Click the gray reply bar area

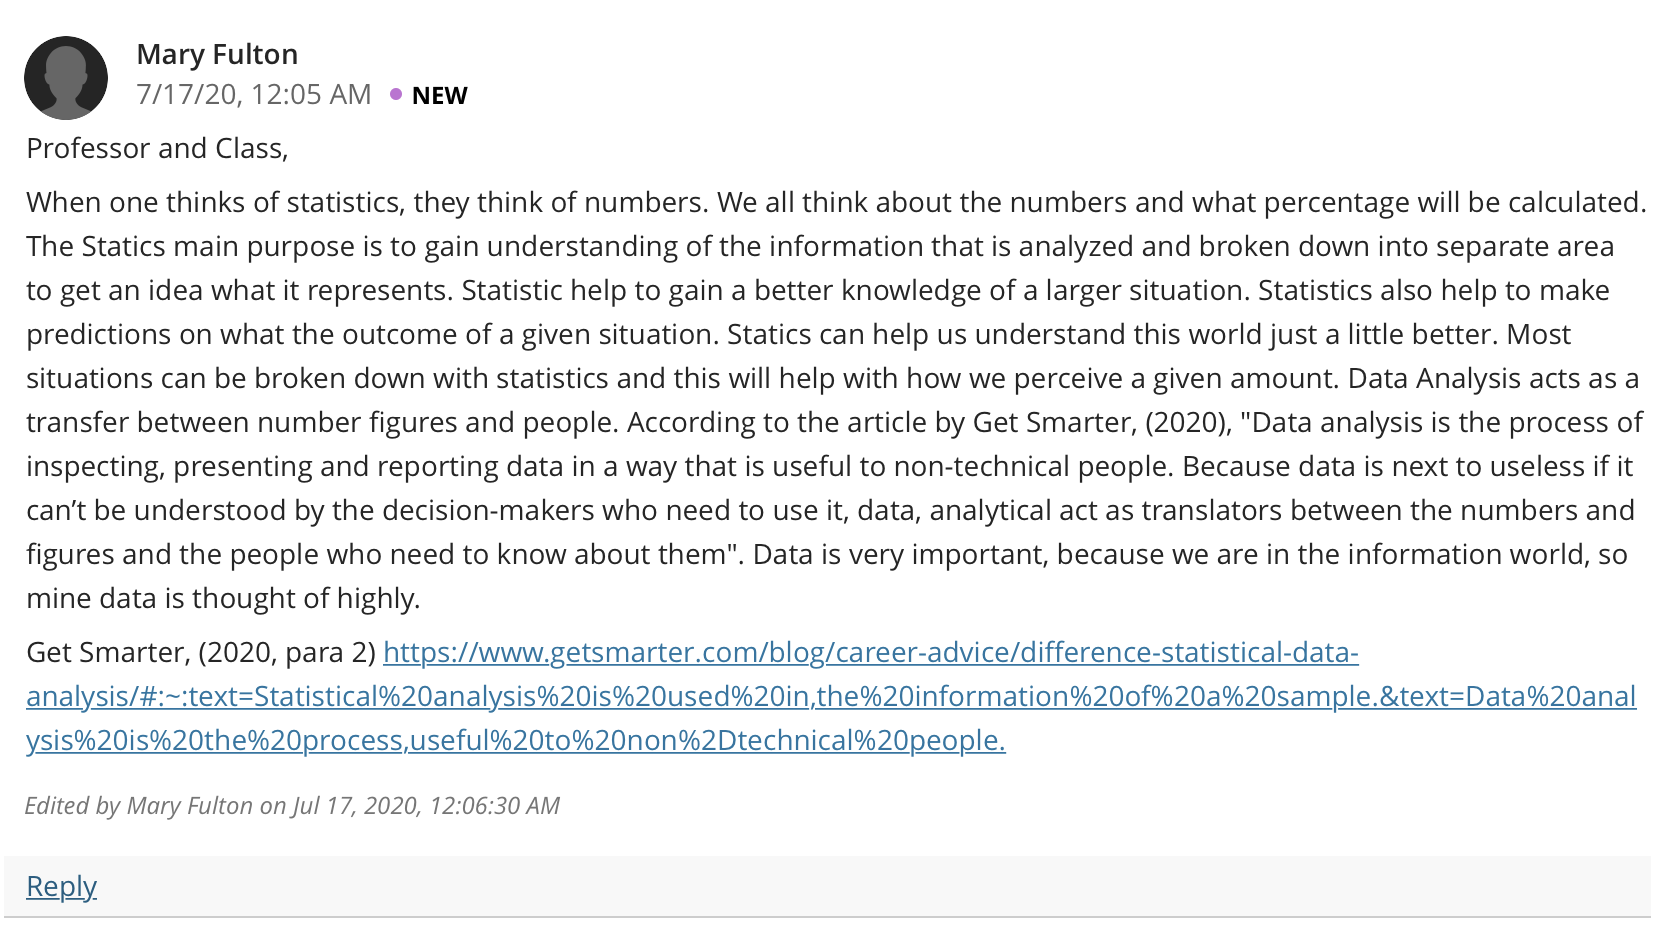(827, 886)
